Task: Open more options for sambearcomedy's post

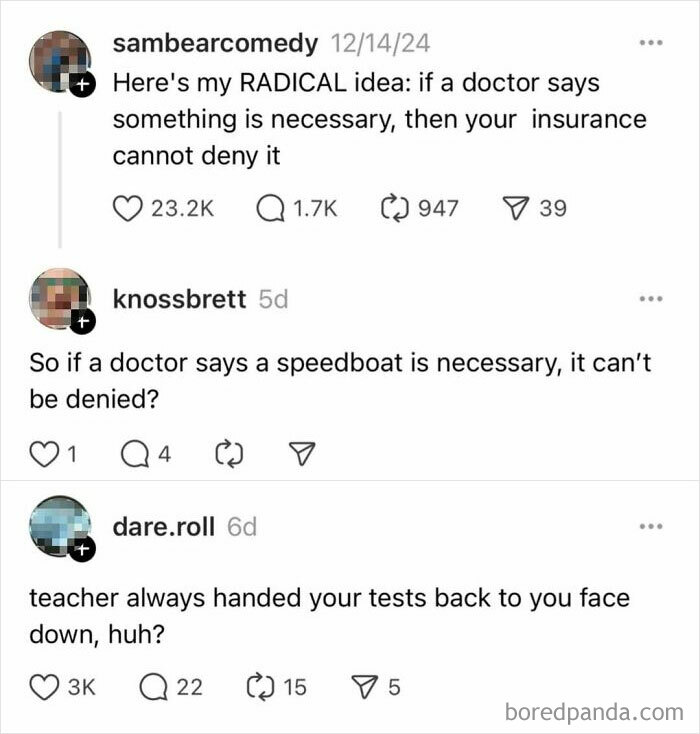Action: [652, 43]
